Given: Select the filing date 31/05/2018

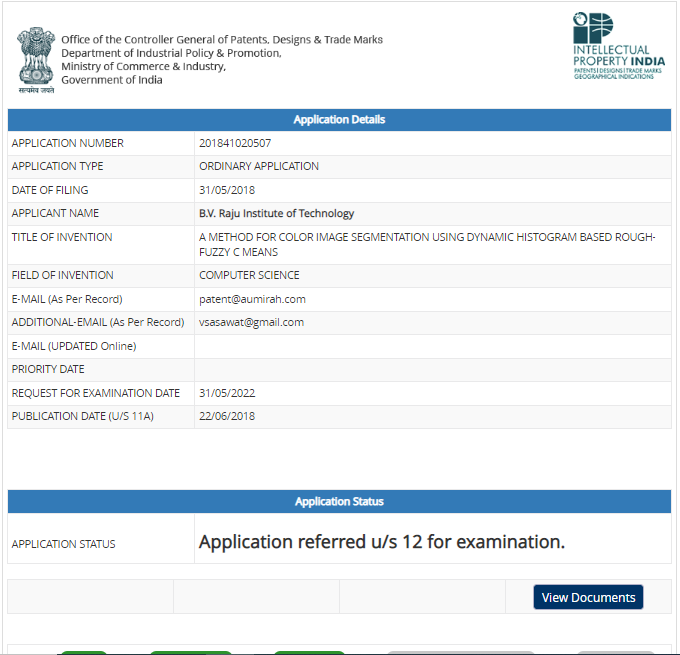Looking at the screenshot, I should [x=227, y=190].
